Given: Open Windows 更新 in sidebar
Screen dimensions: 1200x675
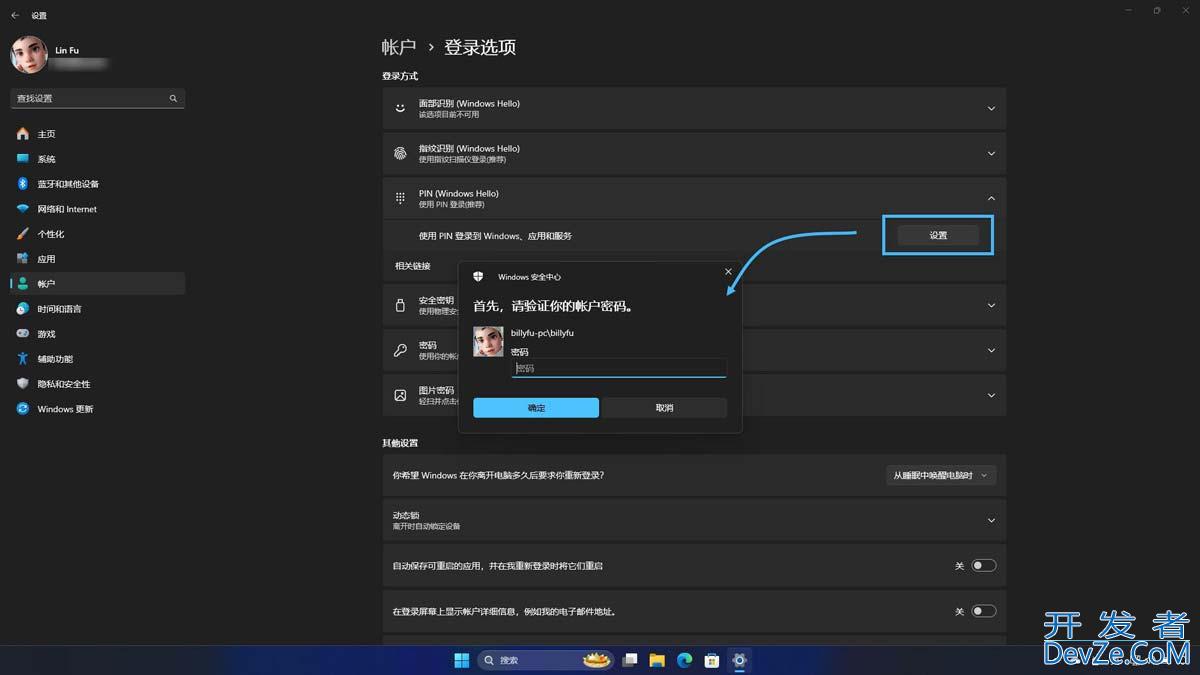Looking at the screenshot, I should click(x=97, y=409).
